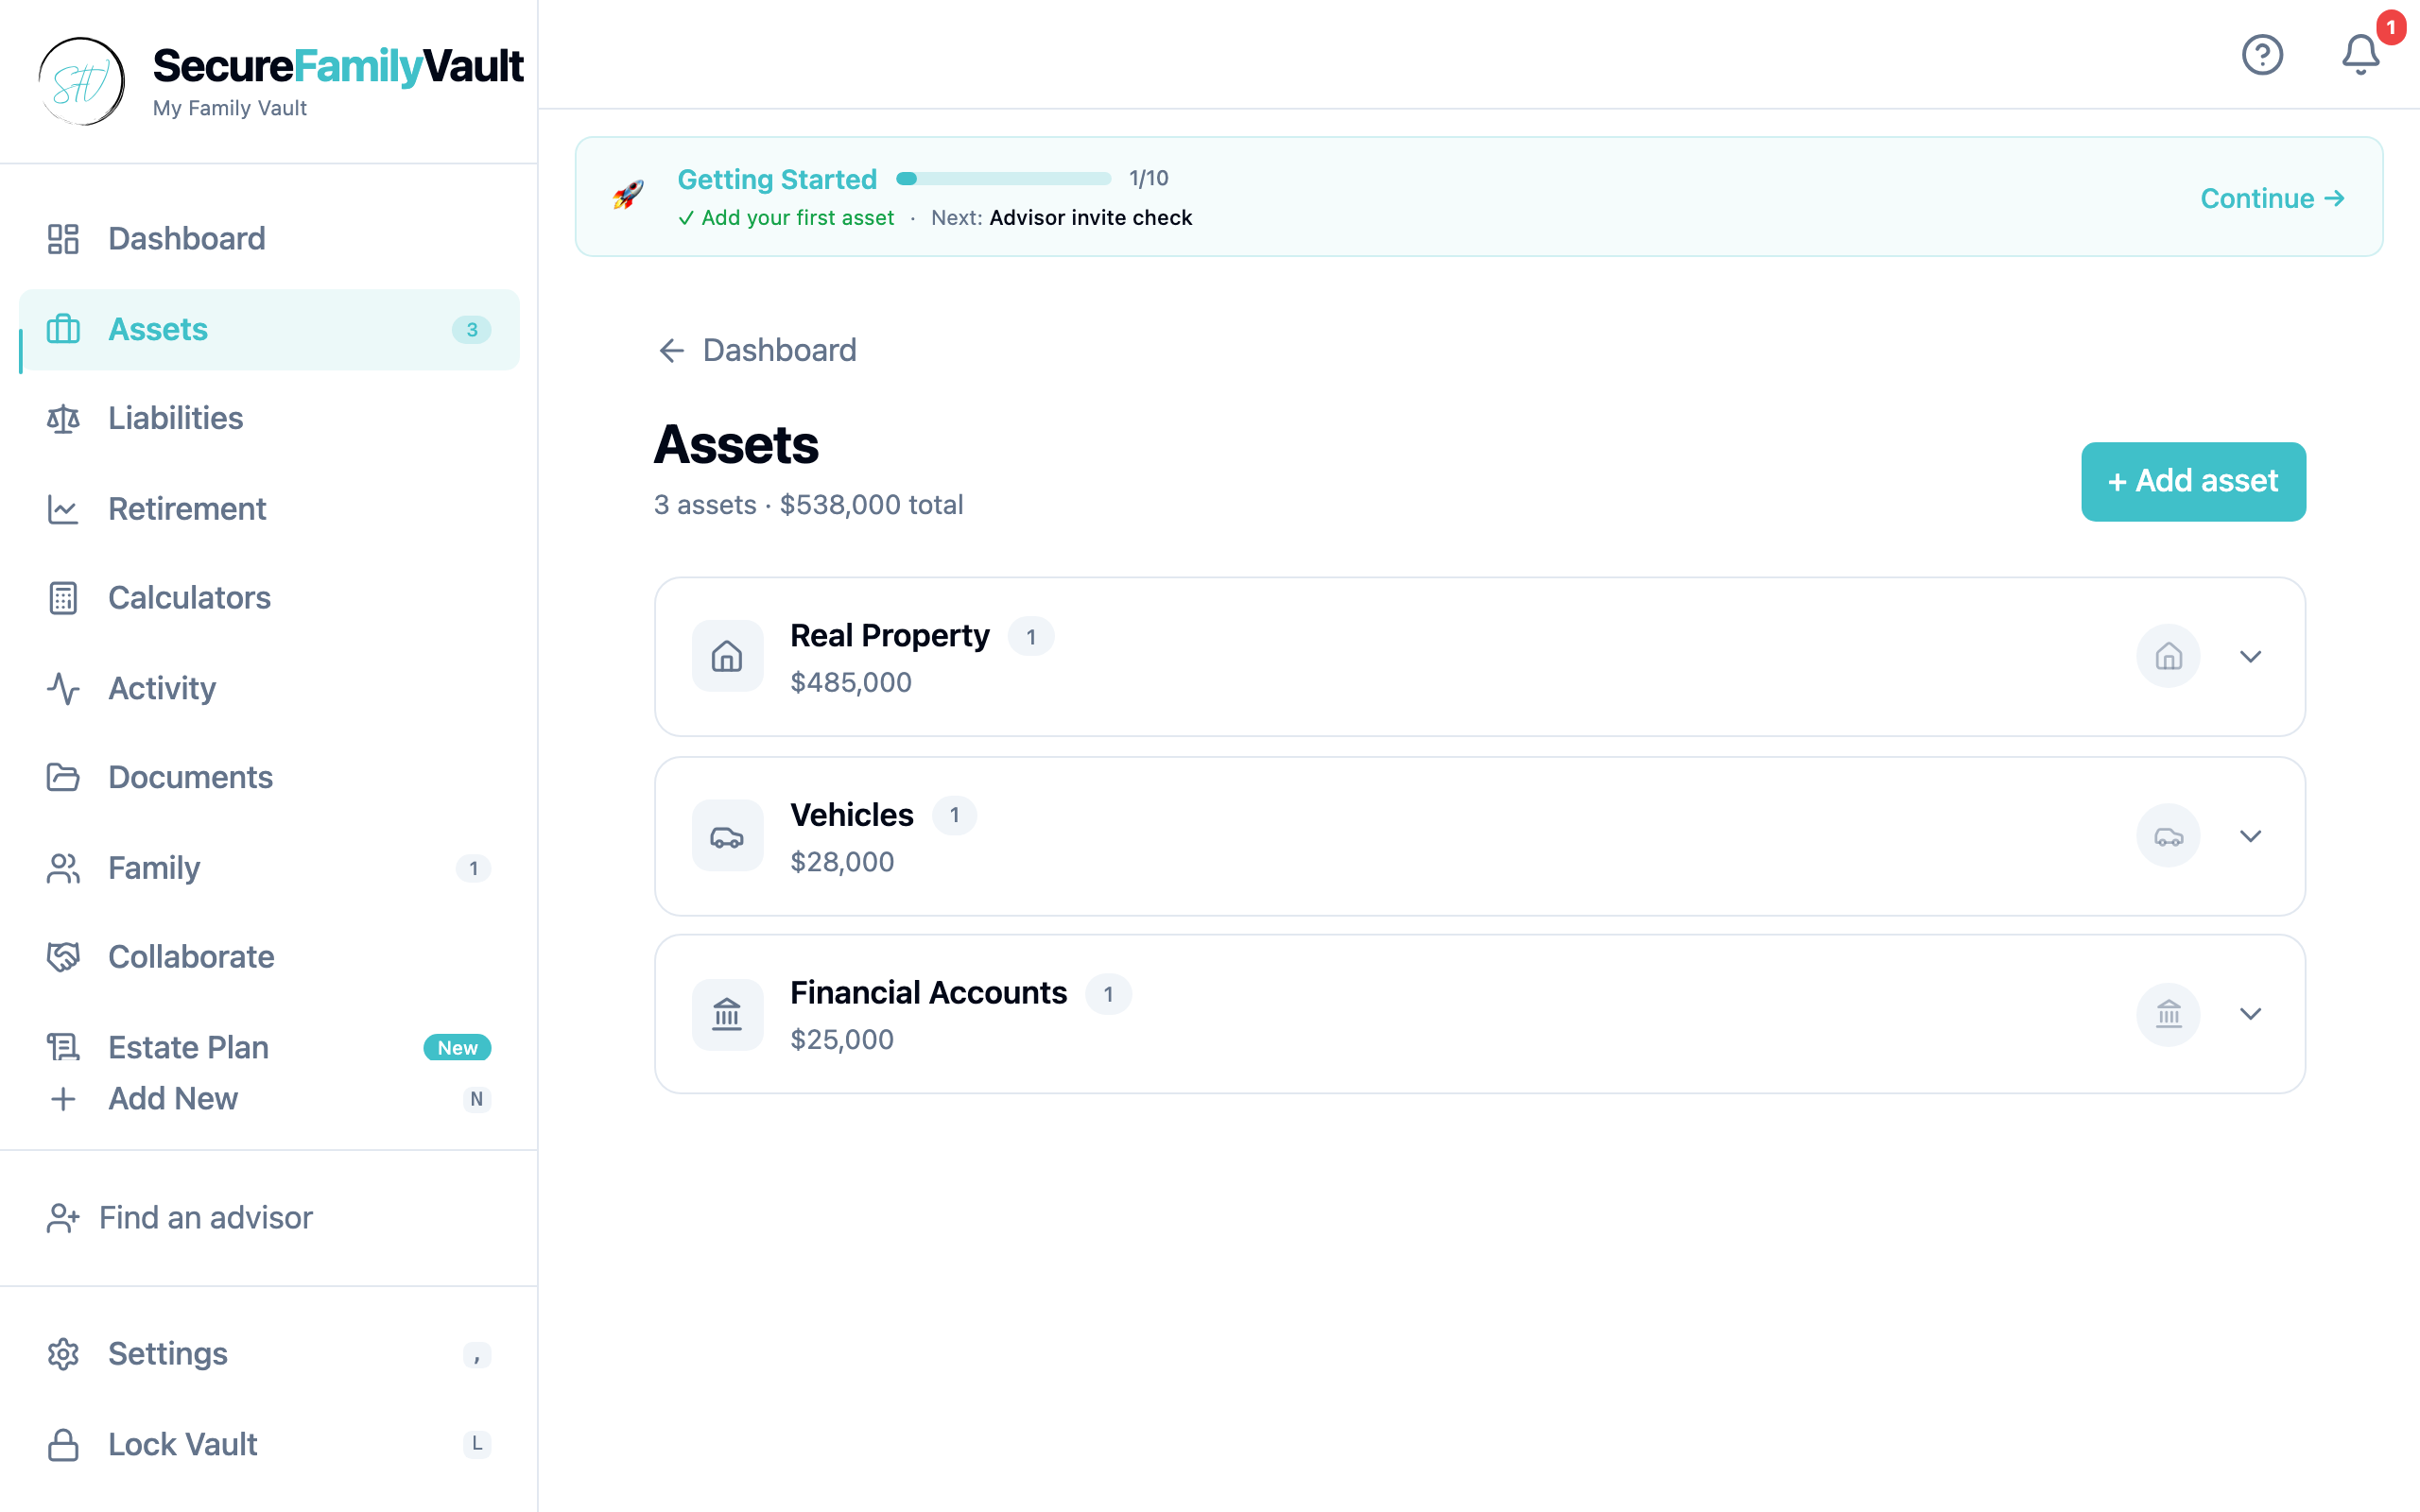
Task: Click the Getting Started title
Action: [x=777, y=179]
